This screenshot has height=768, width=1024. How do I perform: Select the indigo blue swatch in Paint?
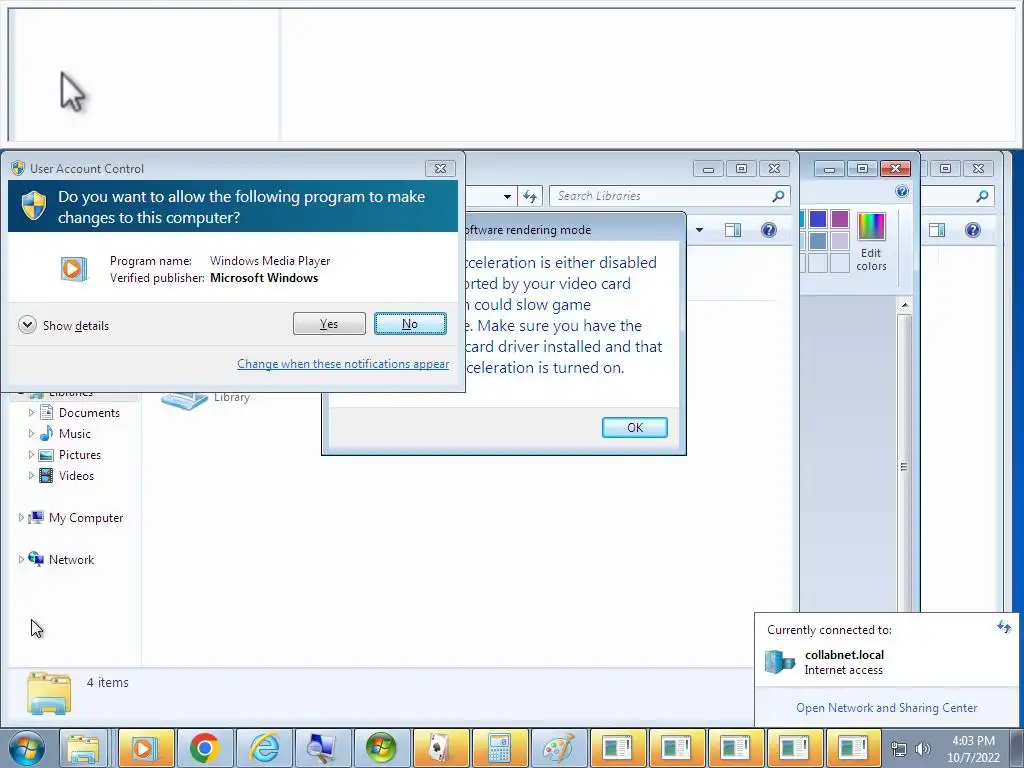(818, 219)
